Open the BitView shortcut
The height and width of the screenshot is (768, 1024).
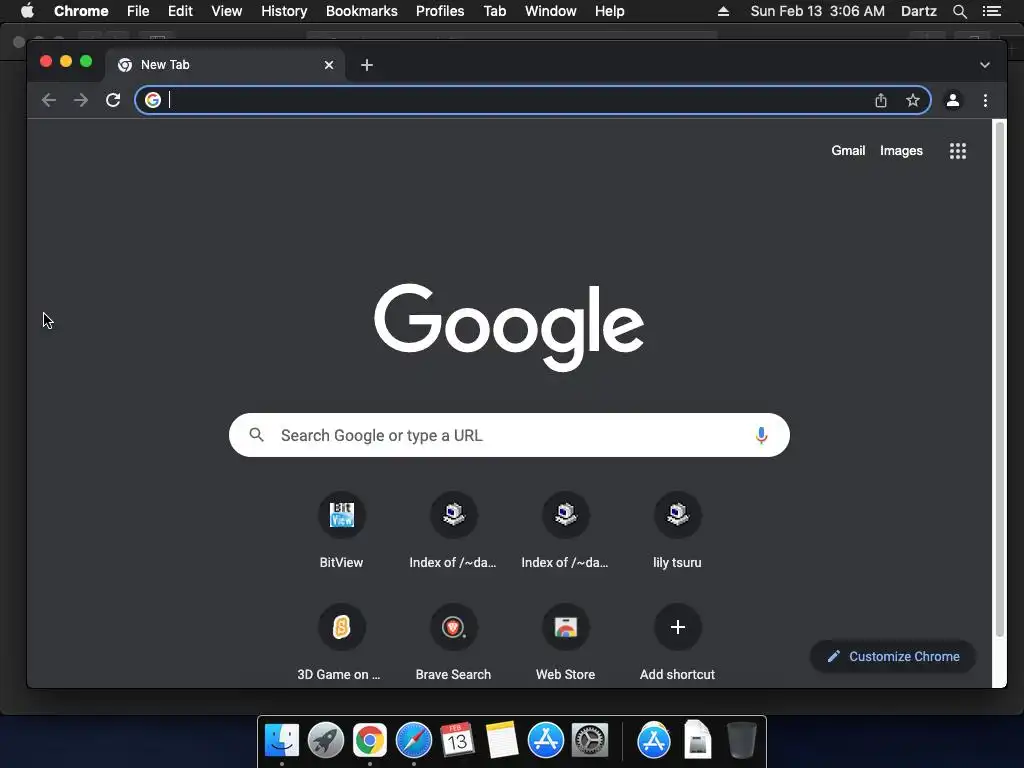(x=342, y=515)
